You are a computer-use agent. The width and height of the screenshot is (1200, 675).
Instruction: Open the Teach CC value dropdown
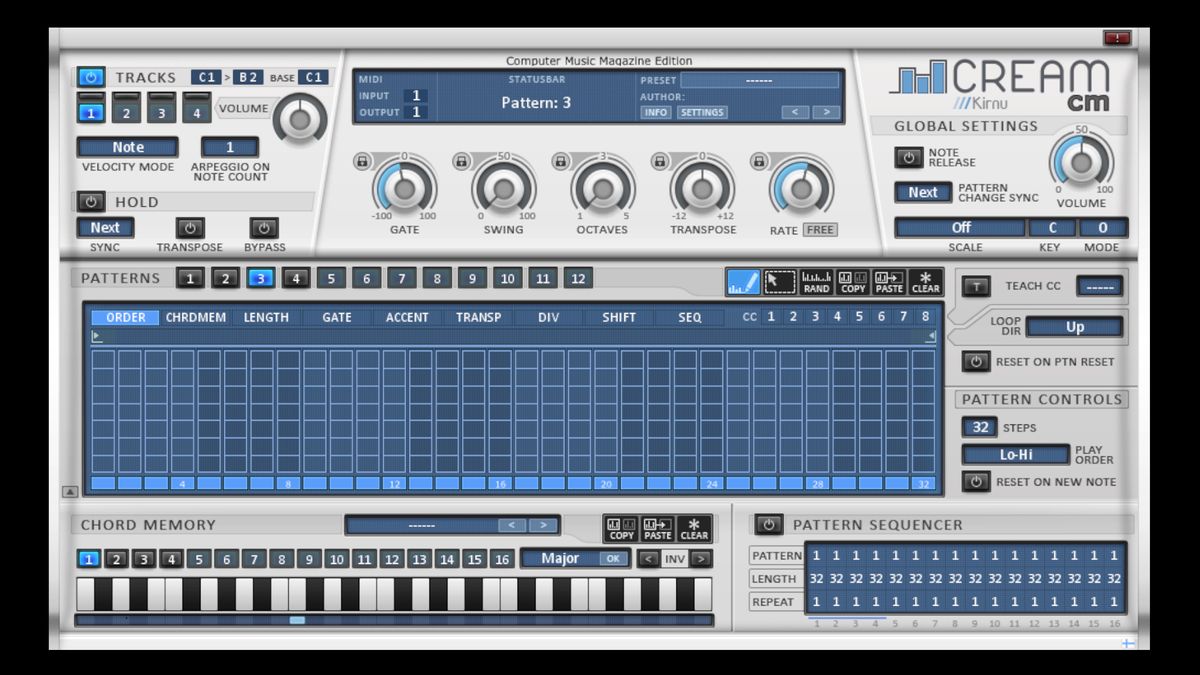[1100, 286]
